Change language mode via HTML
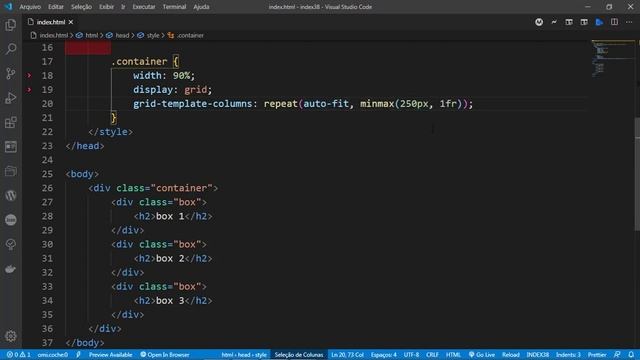Viewport: 640px width, 360px height. [x=453, y=355]
